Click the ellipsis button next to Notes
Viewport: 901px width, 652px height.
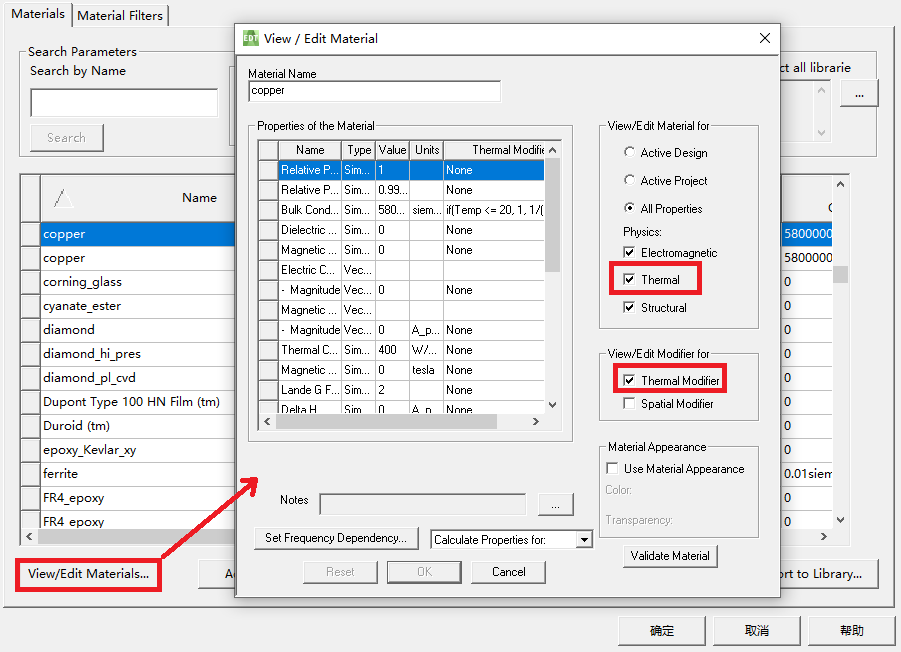555,503
